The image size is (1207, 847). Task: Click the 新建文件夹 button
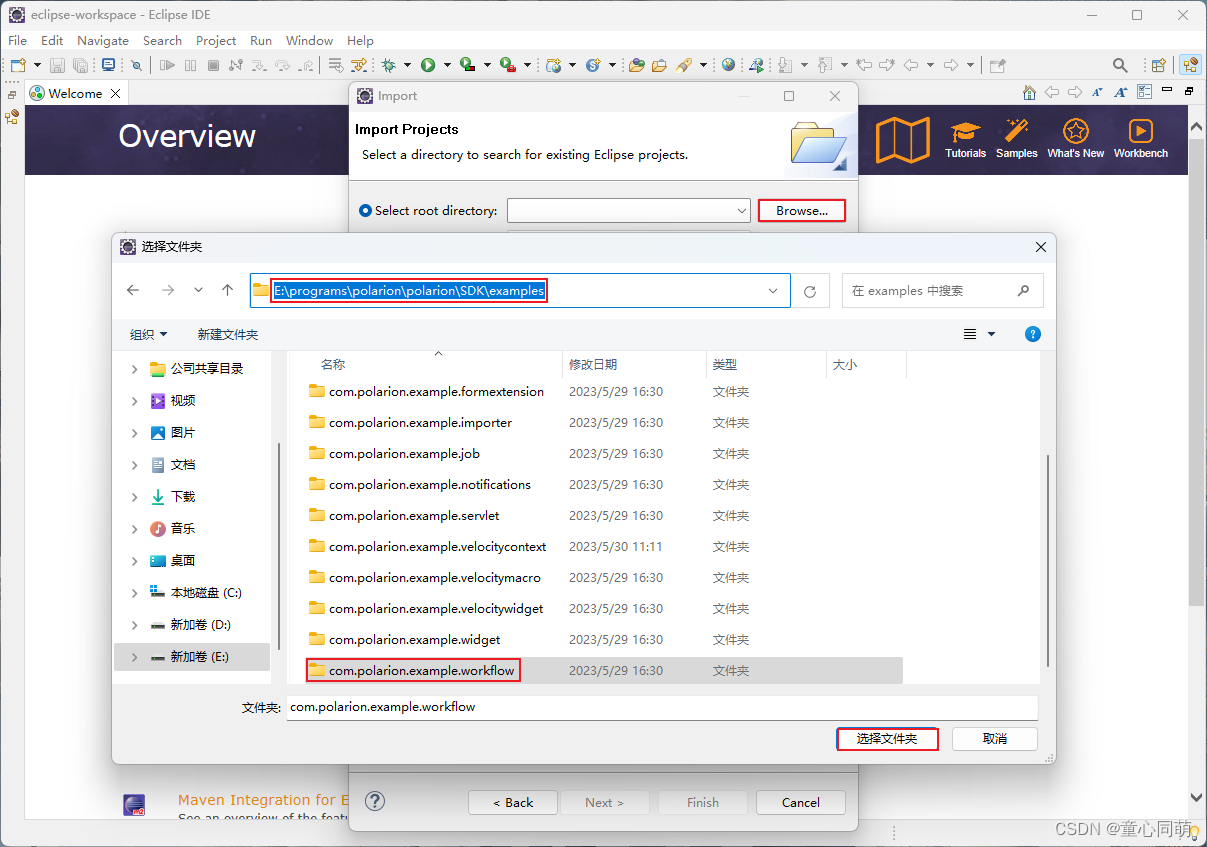pyautogui.click(x=228, y=334)
